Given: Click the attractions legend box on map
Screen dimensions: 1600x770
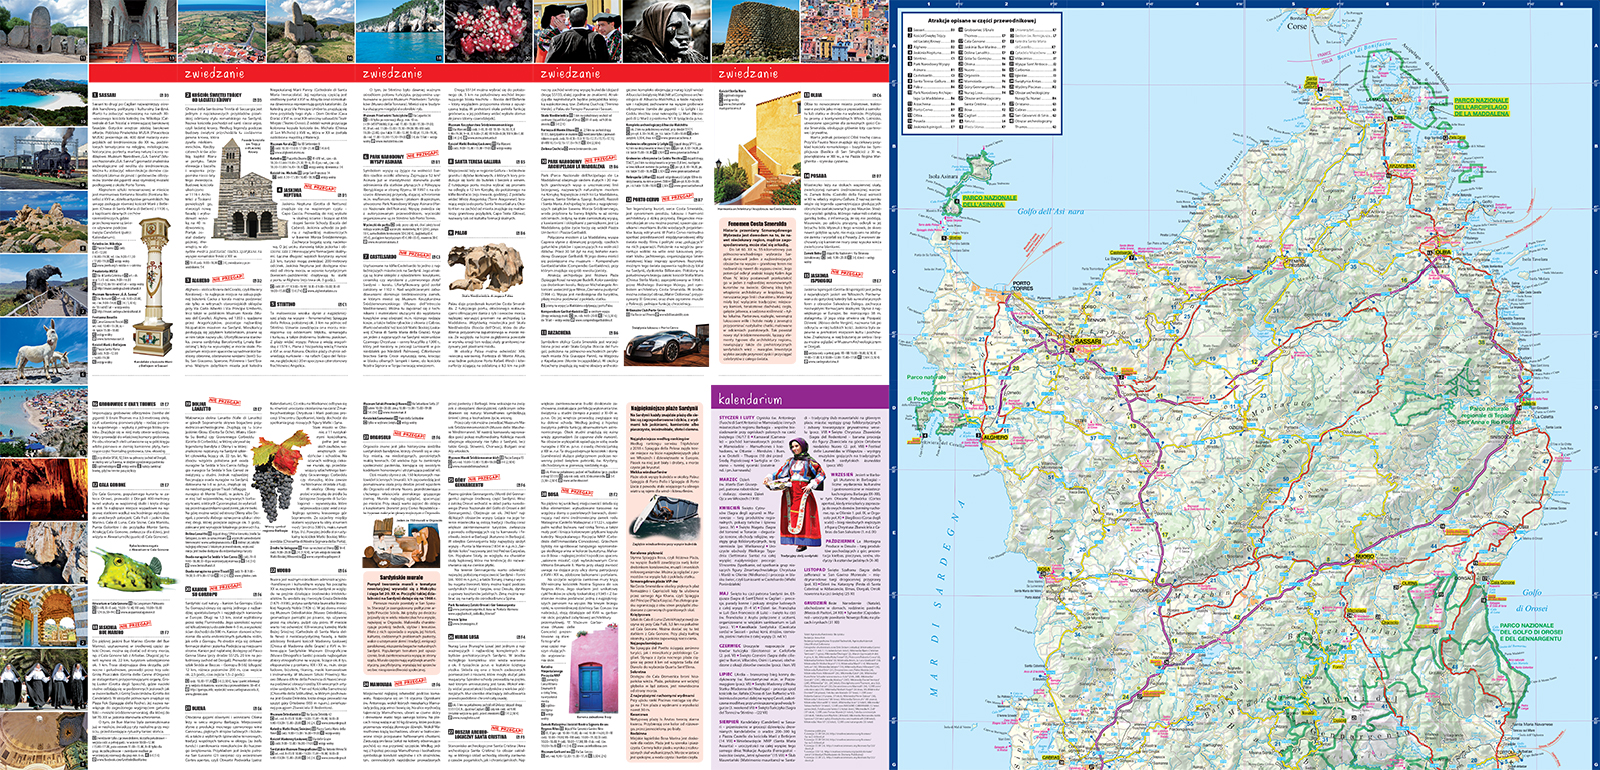Looking at the screenshot, I should (981, 72).
